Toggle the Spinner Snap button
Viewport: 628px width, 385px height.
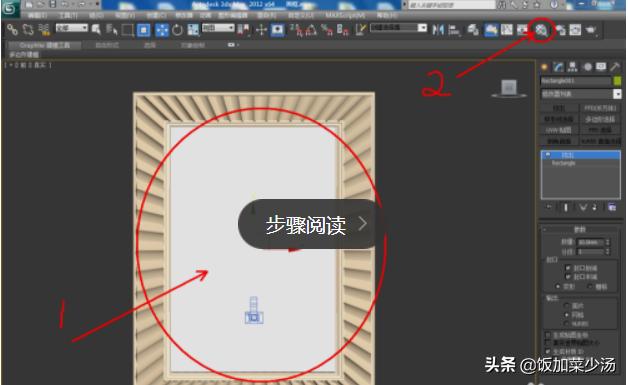pos(343,30)
